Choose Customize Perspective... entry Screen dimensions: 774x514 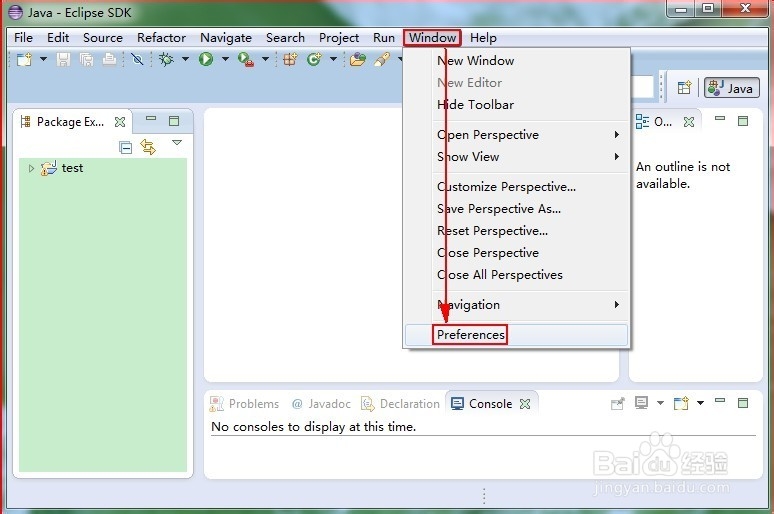[x=516, y=187]
